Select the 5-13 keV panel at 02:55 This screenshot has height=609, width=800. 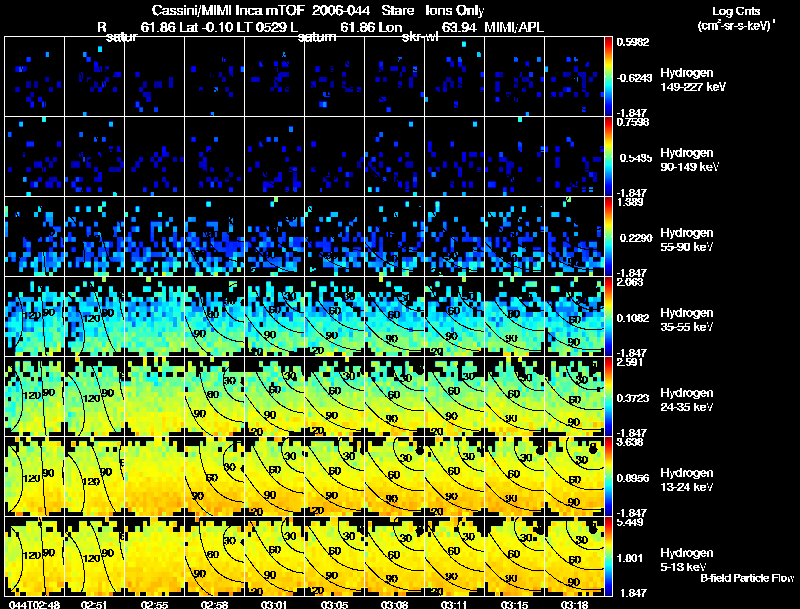click(155, 556)
